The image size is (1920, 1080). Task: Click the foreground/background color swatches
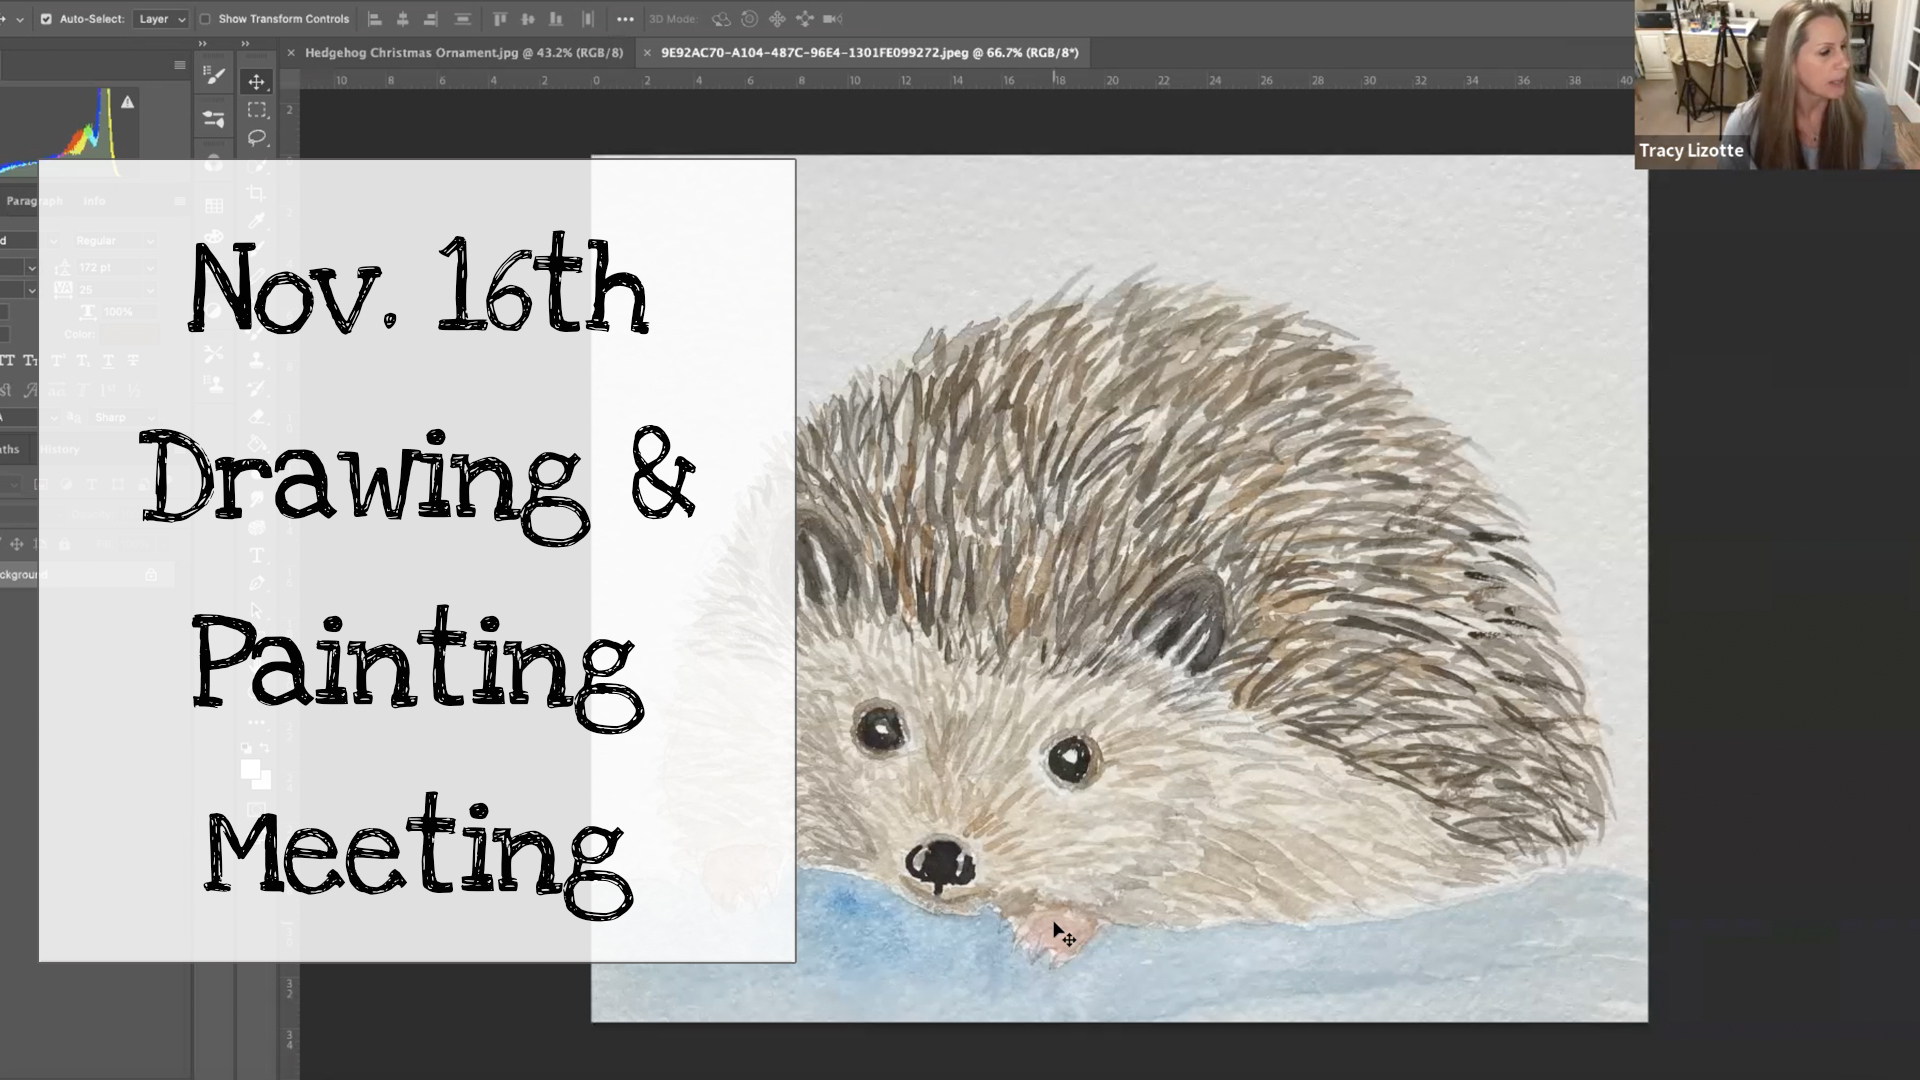255,774
